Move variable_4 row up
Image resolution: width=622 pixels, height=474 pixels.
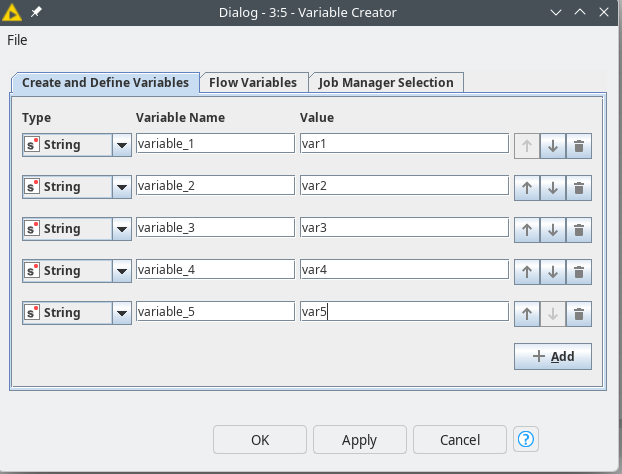click(x=527, y=271)
